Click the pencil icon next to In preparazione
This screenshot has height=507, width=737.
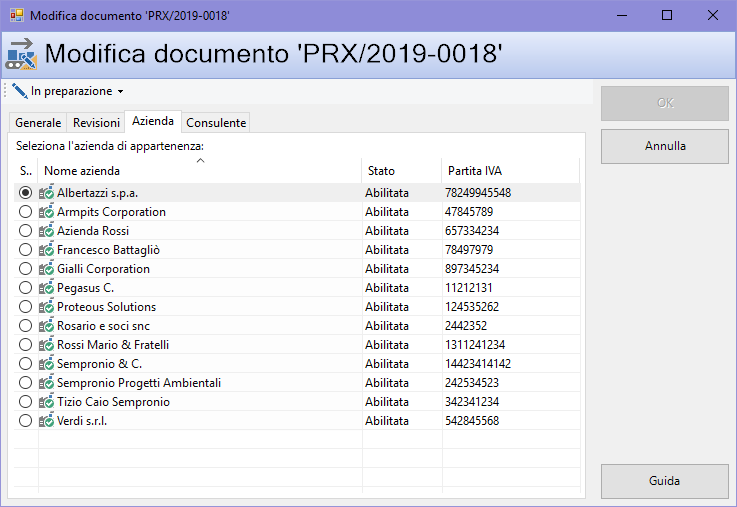click(x=20, y=91)
